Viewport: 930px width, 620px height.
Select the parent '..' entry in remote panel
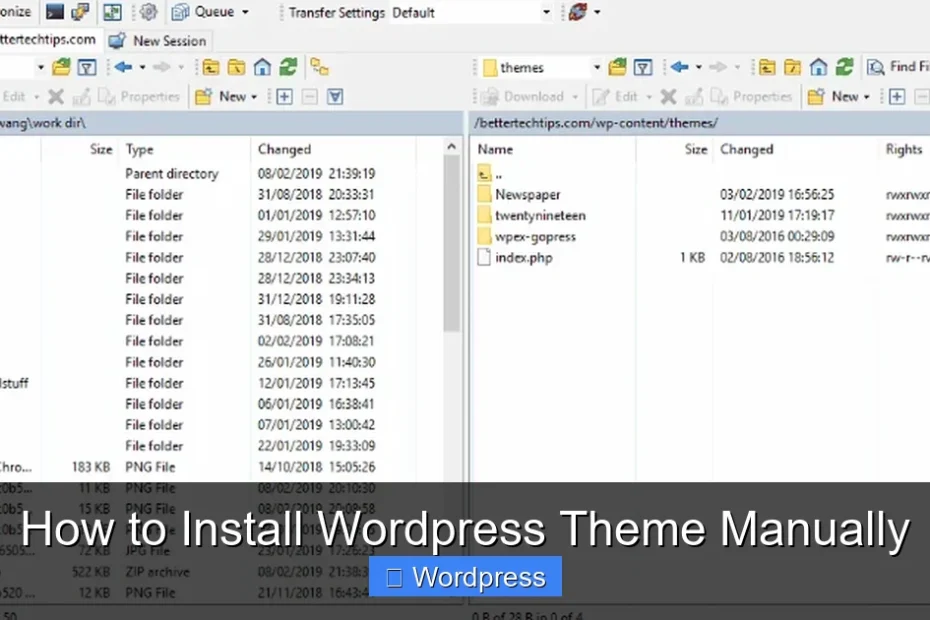click(491, 174)
